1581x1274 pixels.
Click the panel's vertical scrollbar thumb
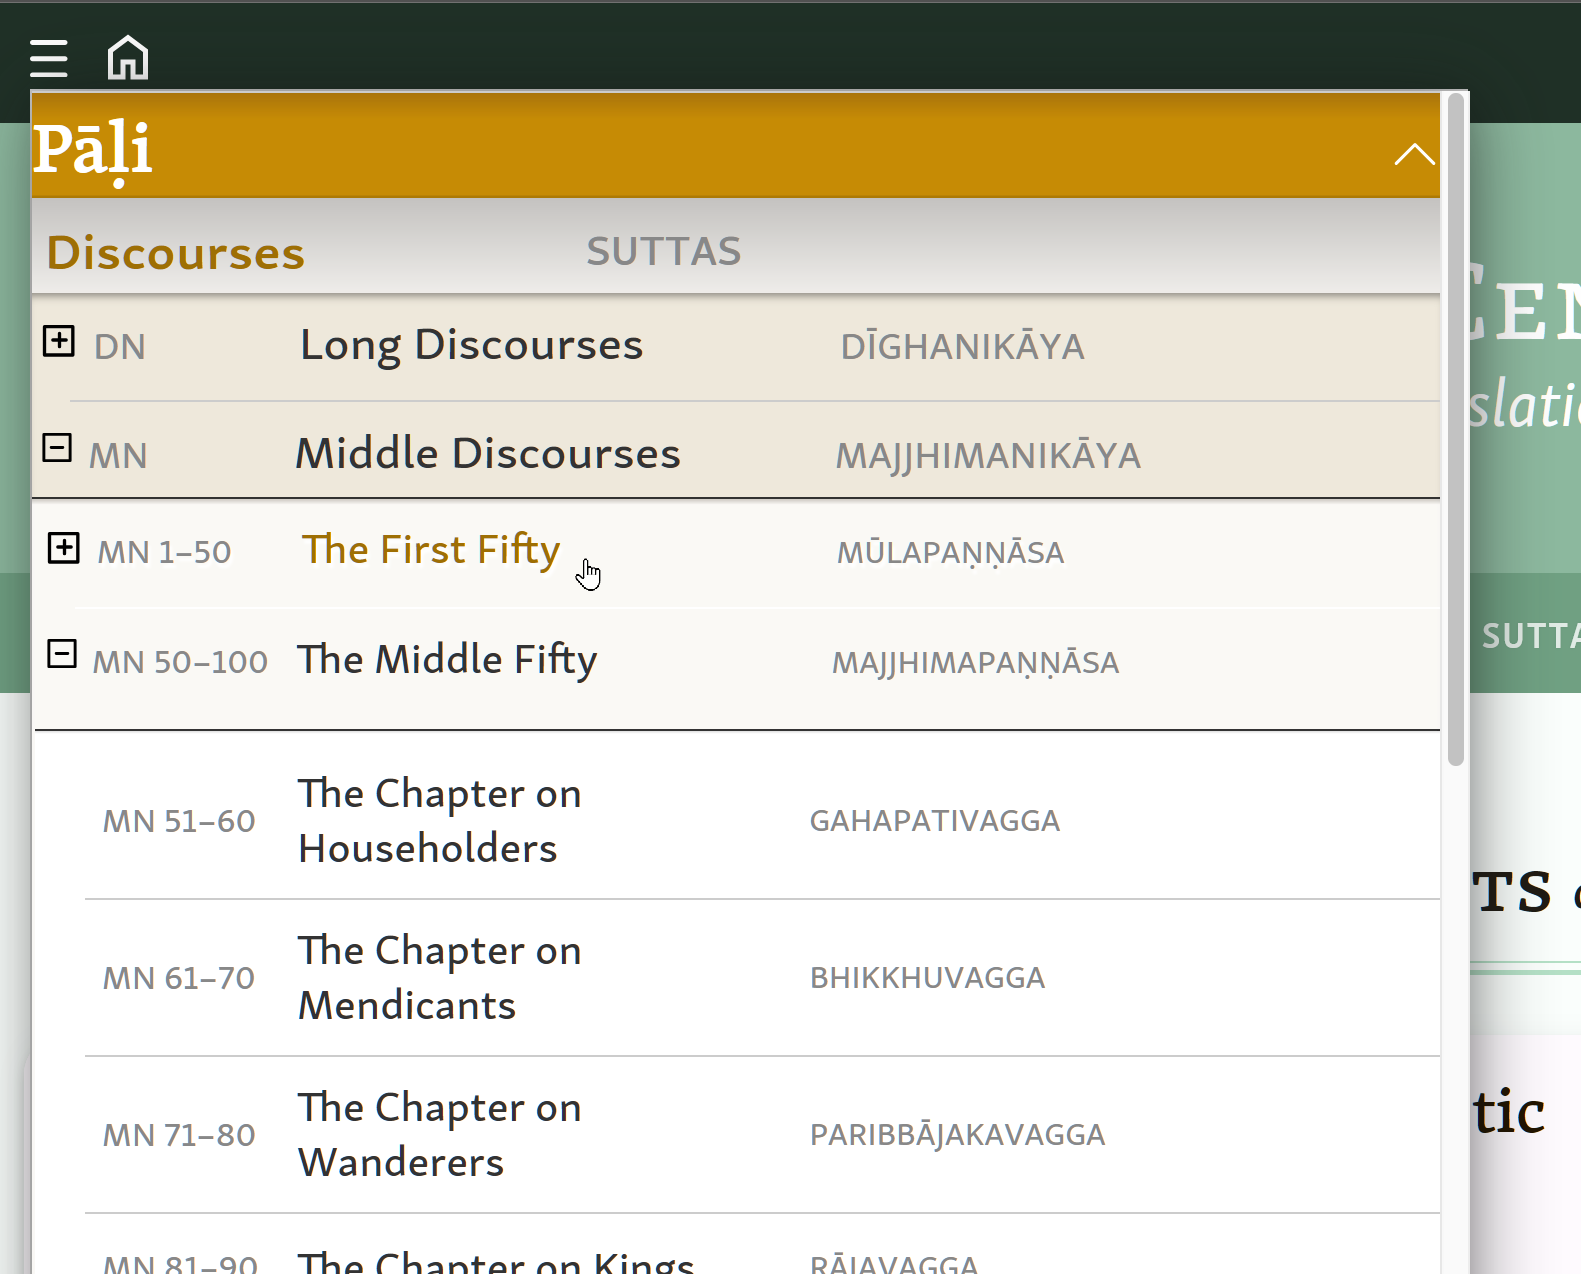1456,430
